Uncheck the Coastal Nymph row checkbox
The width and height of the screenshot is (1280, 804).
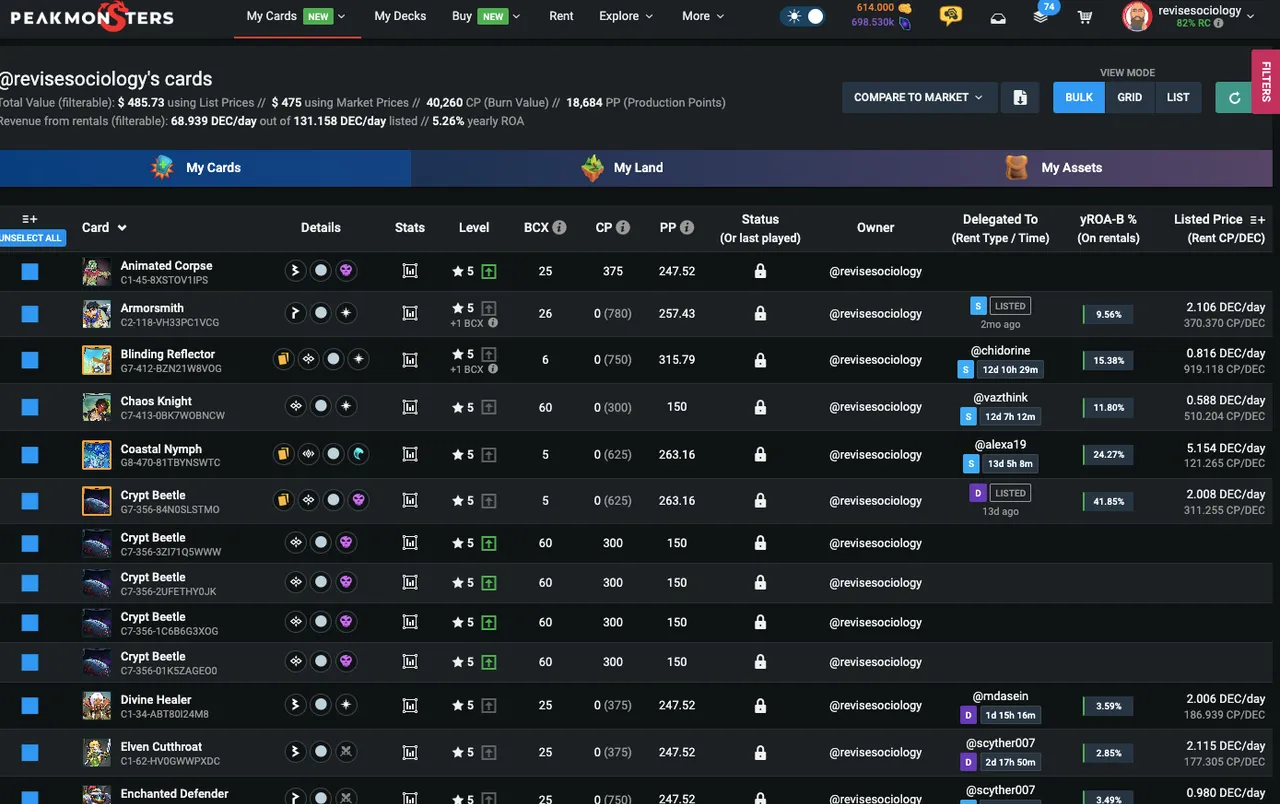tap(30, 454)
